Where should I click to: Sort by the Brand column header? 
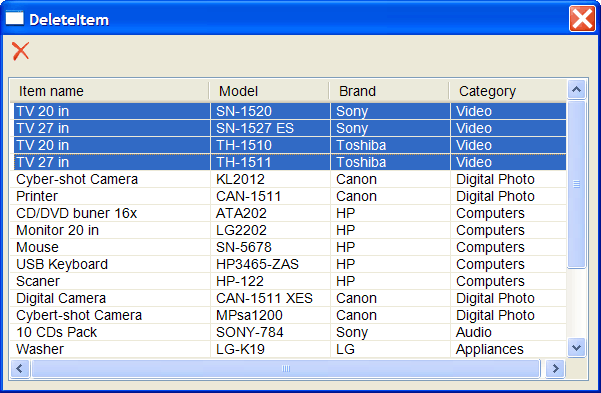point(389,91)
